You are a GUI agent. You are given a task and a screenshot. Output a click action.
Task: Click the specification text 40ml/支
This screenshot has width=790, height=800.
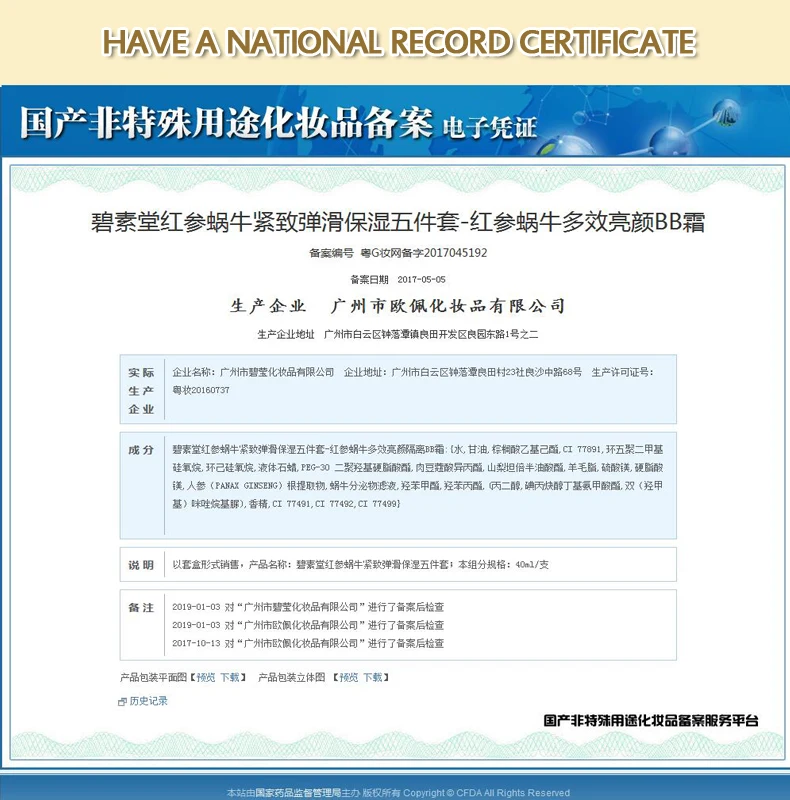pyautogui.click(x=532, y=564)
